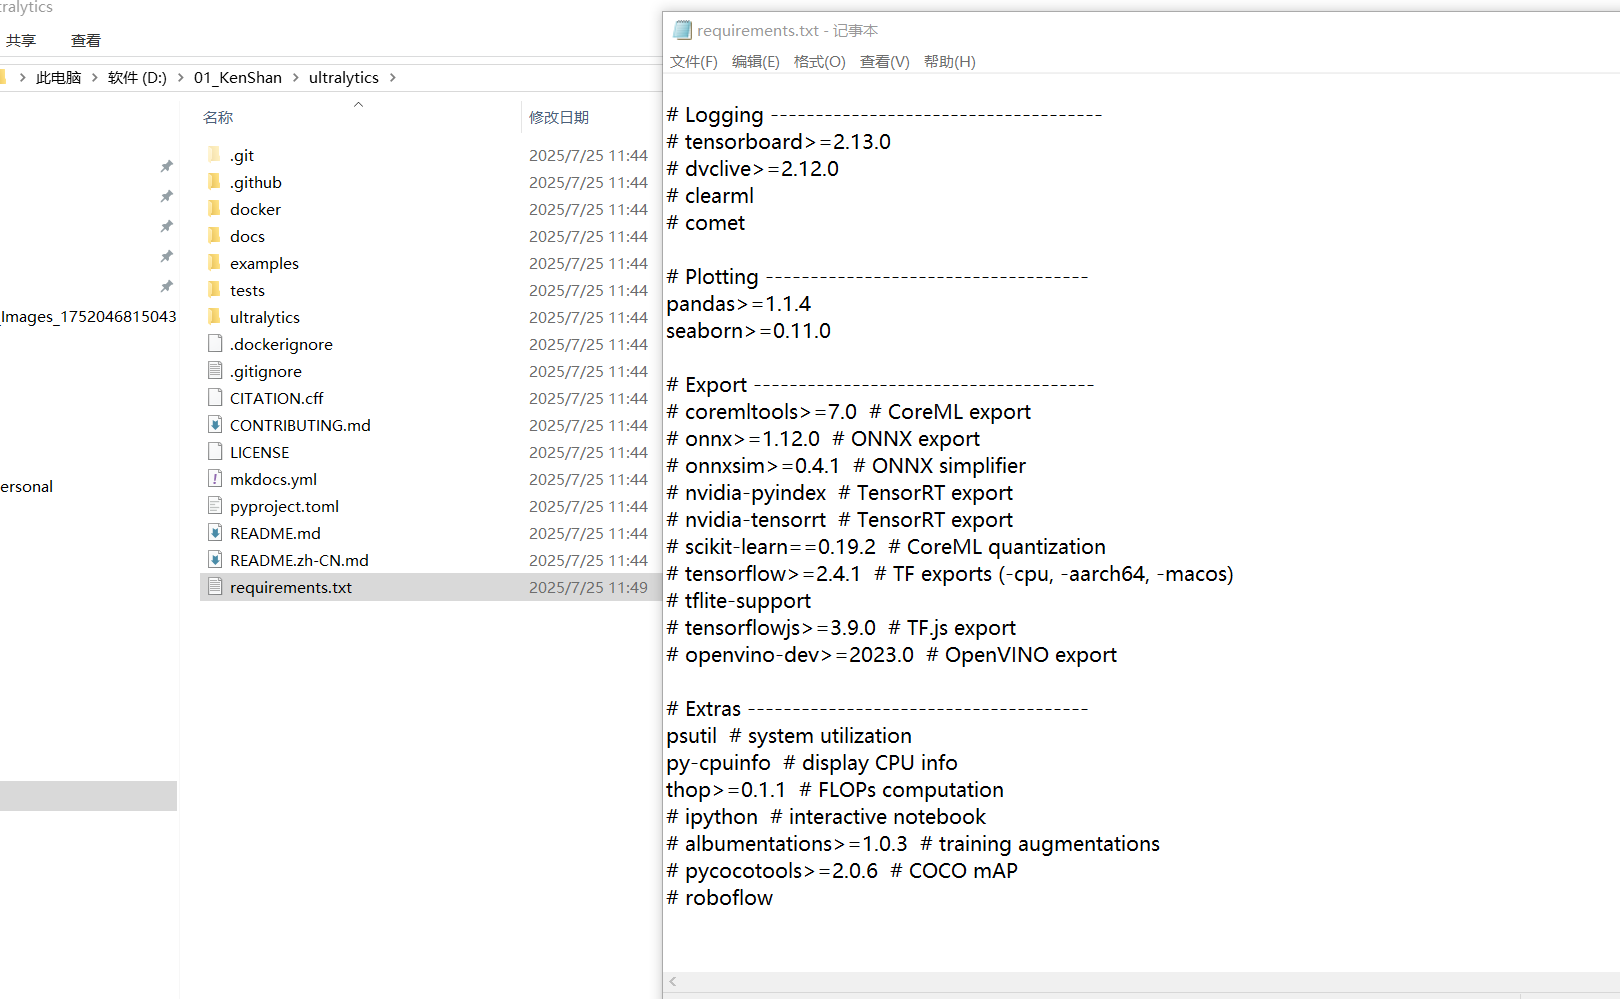The width and height of the screenshot is (1620, 999).
Task: Click the .git folder icon
Action: pyautogui.click(x=214, y=155)
